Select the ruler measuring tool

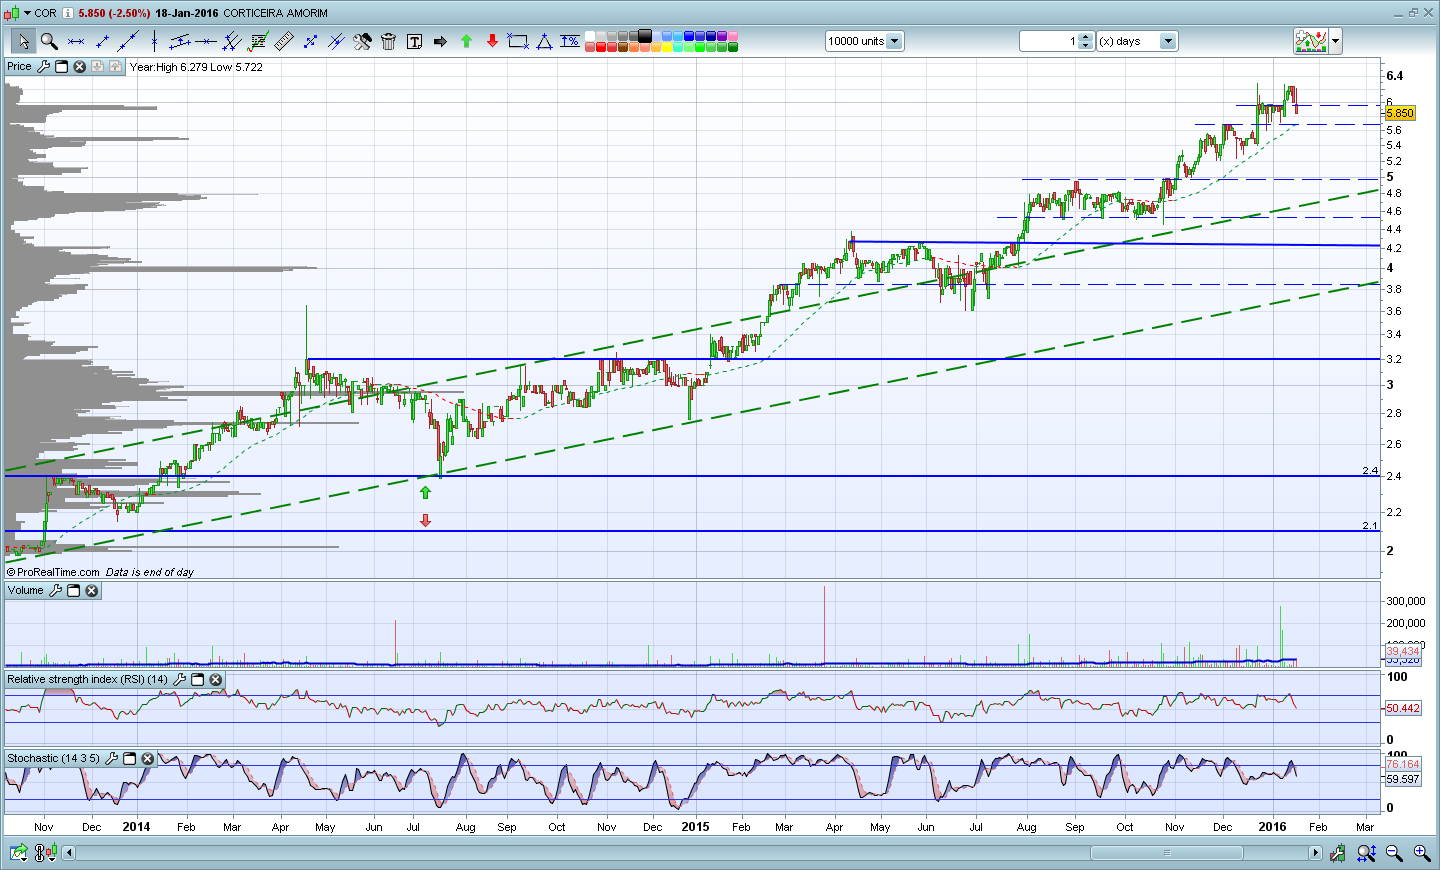click(x=284, y=41)
